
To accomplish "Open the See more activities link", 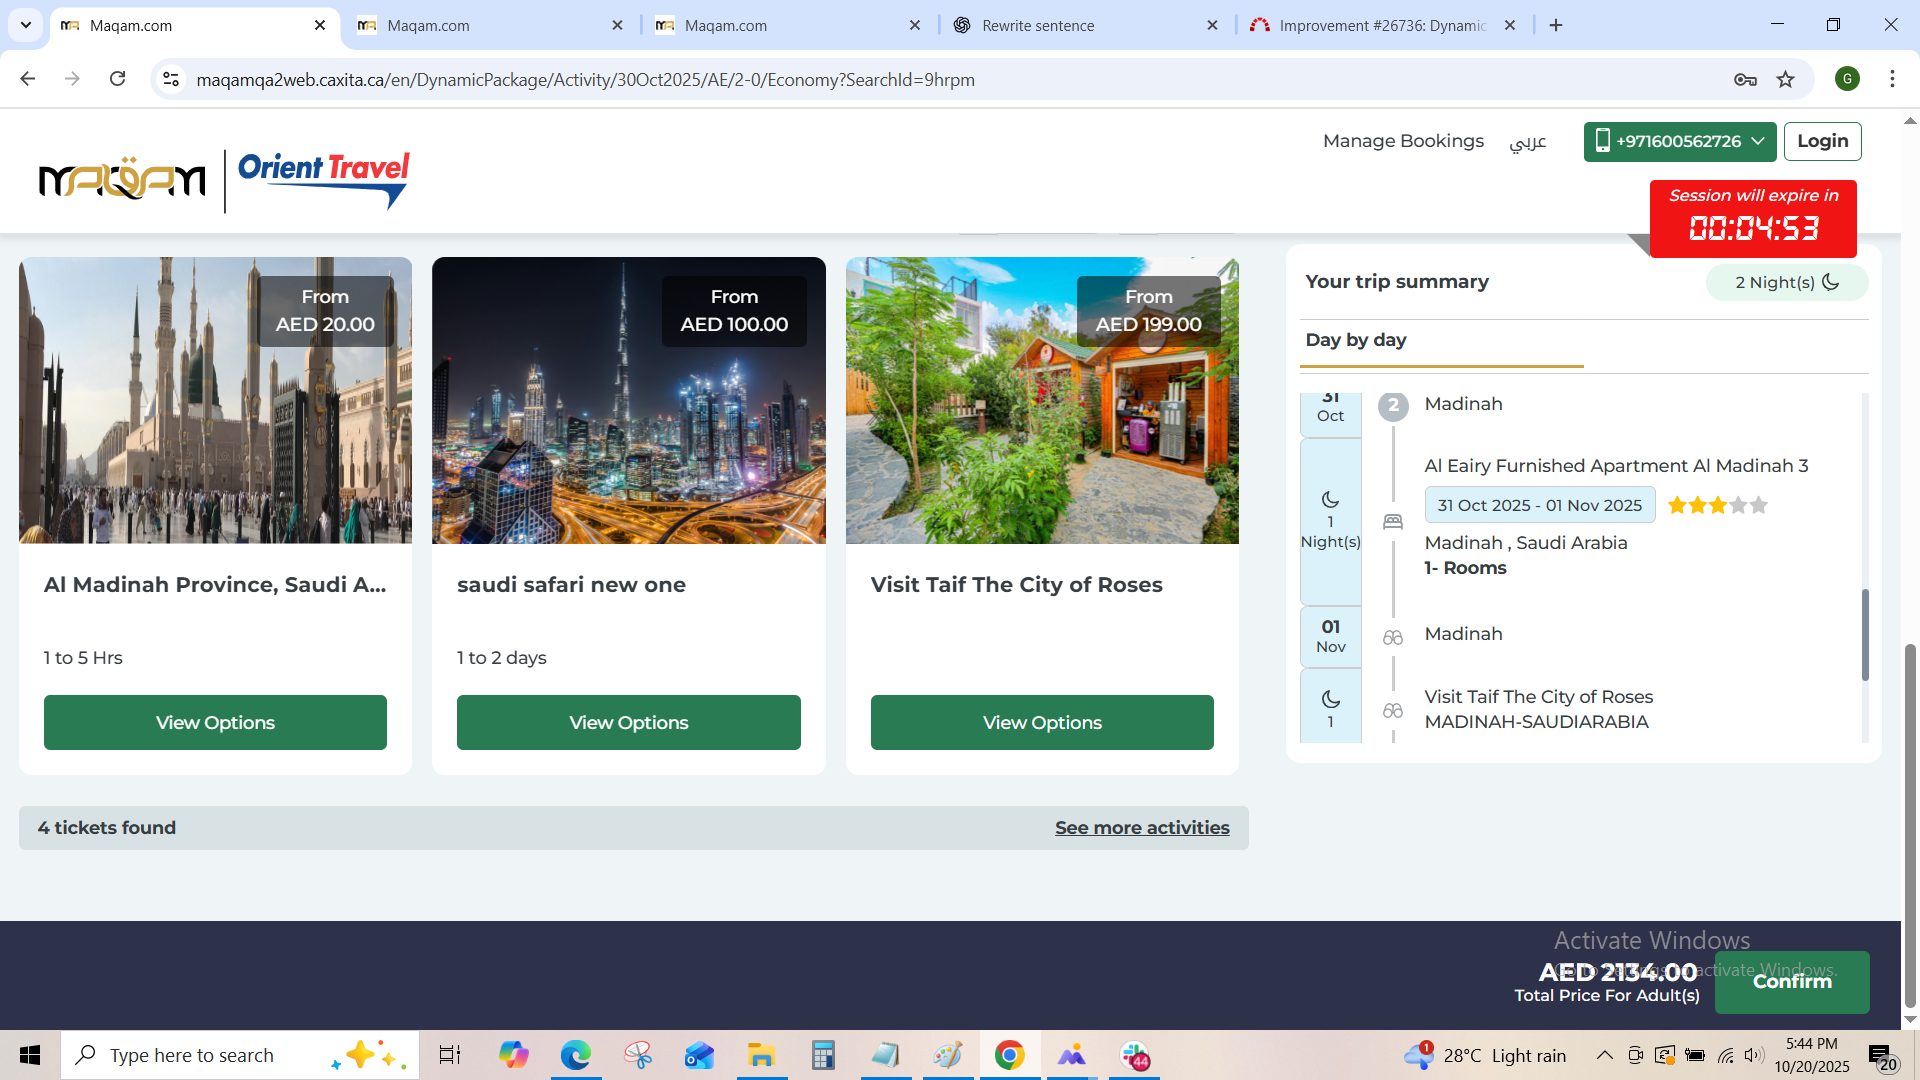I will [1142, 828].
